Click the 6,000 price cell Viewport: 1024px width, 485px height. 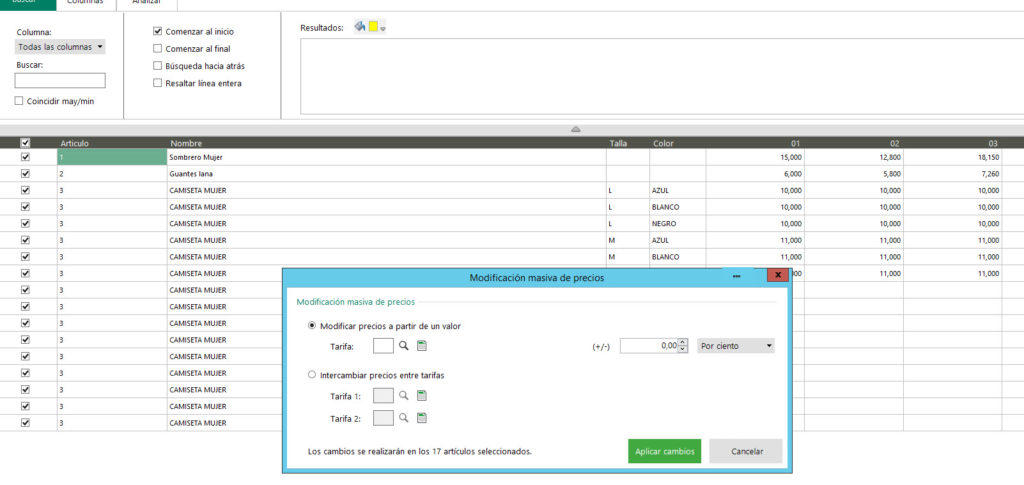755,174
